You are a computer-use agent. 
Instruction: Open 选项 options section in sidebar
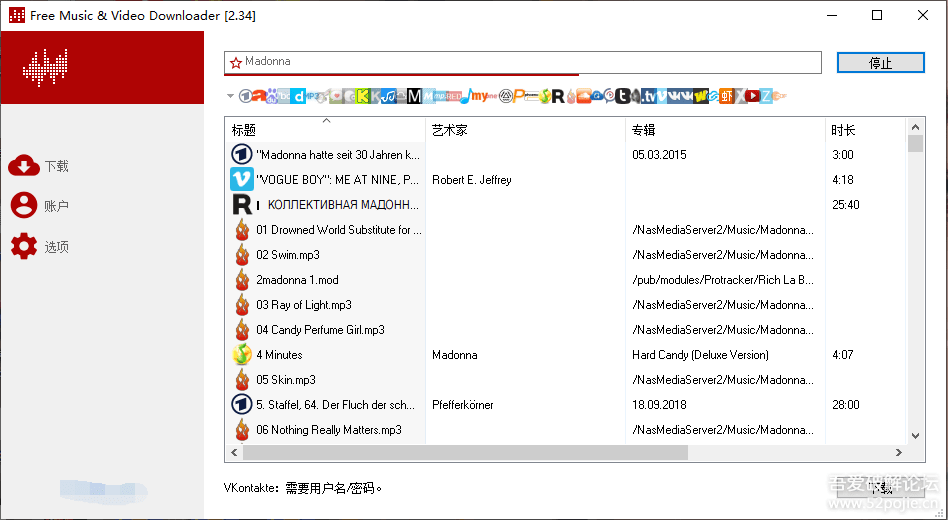39,247
